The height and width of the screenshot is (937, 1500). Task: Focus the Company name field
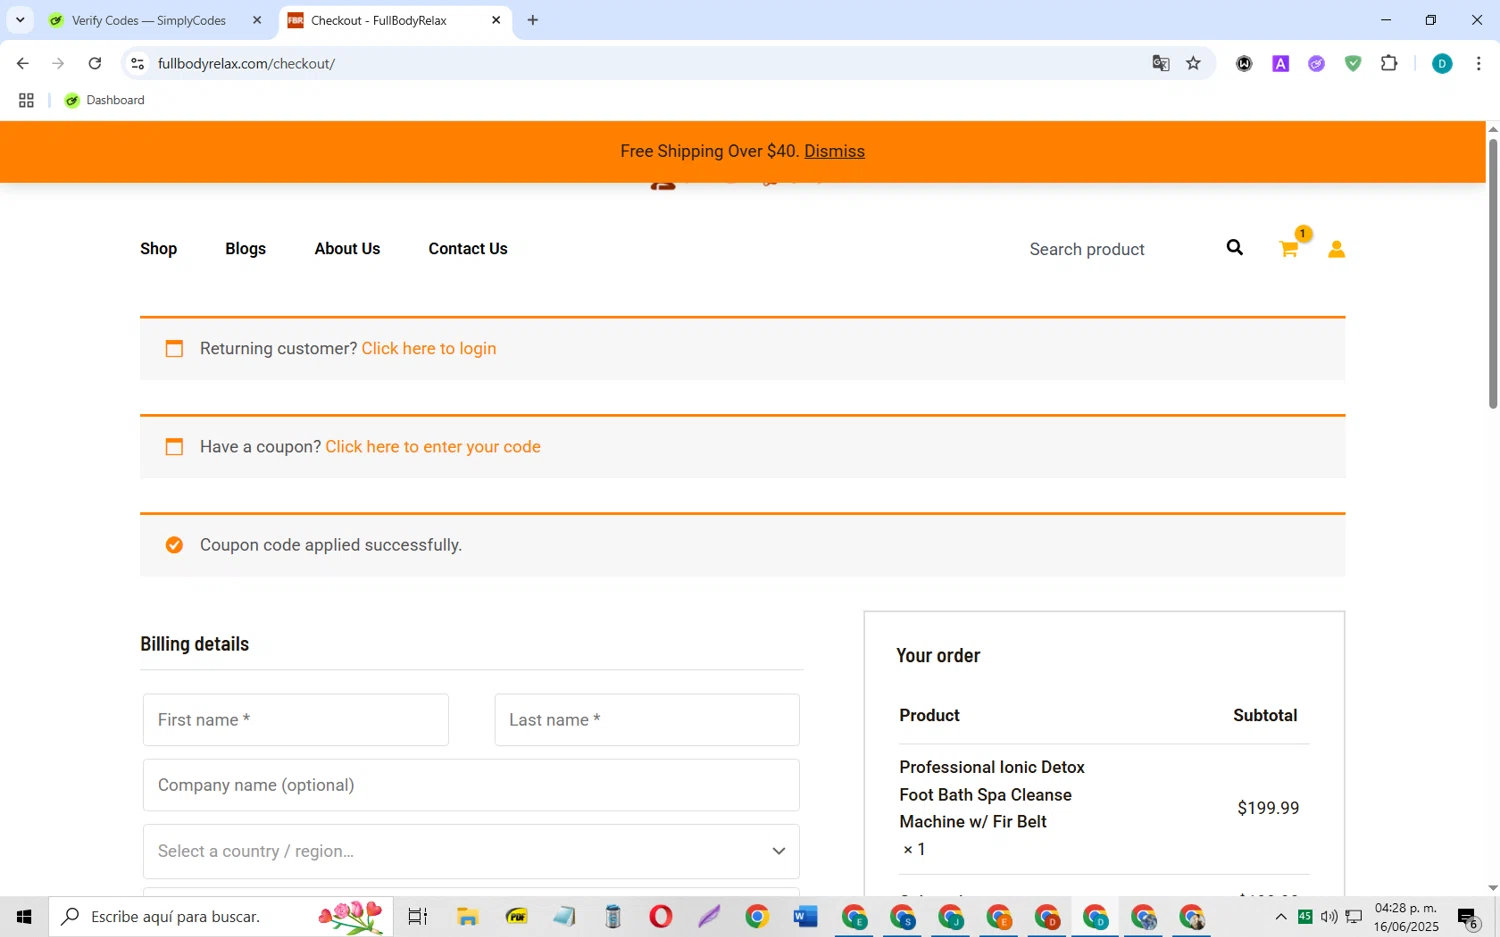(x=471, y=785)
